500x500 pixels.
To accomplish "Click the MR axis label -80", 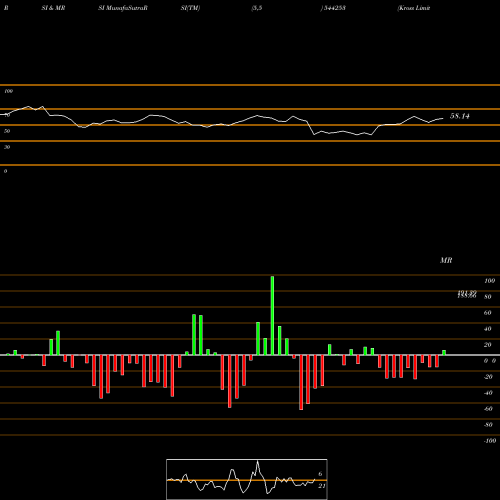I will pyautogui.click(x=488, y=425).
